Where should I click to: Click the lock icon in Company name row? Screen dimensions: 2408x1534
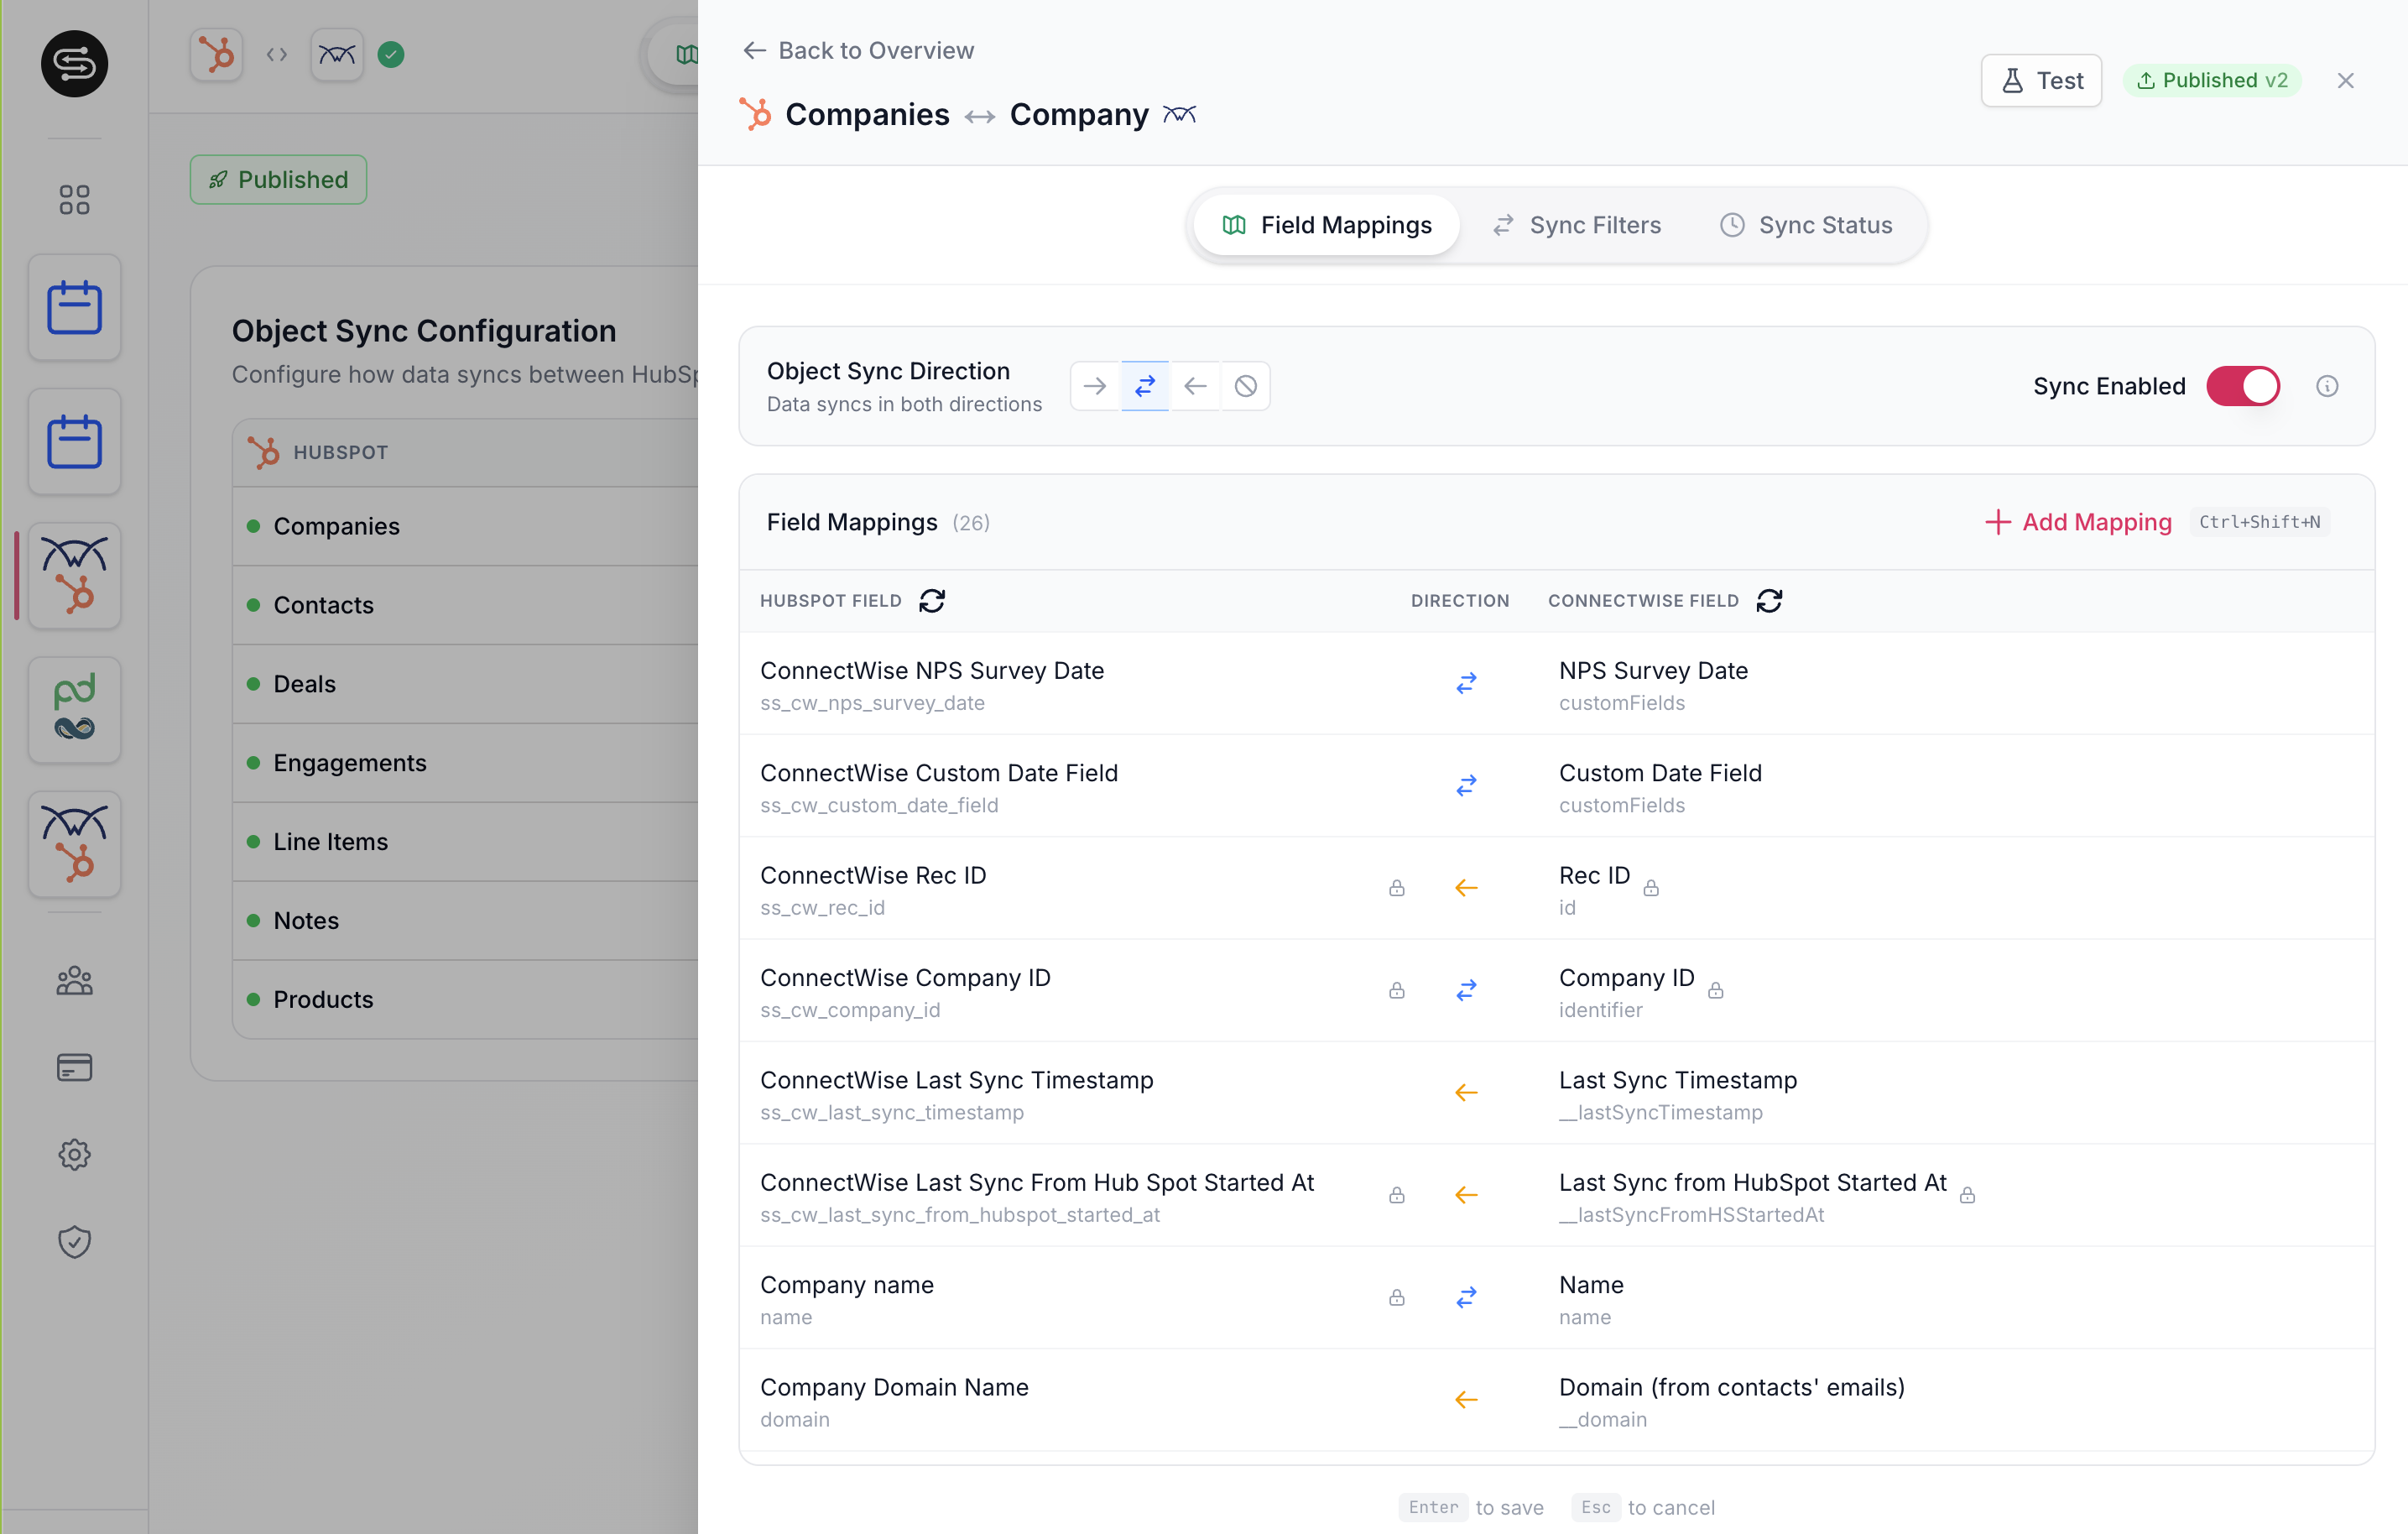click(1397, 1298)
